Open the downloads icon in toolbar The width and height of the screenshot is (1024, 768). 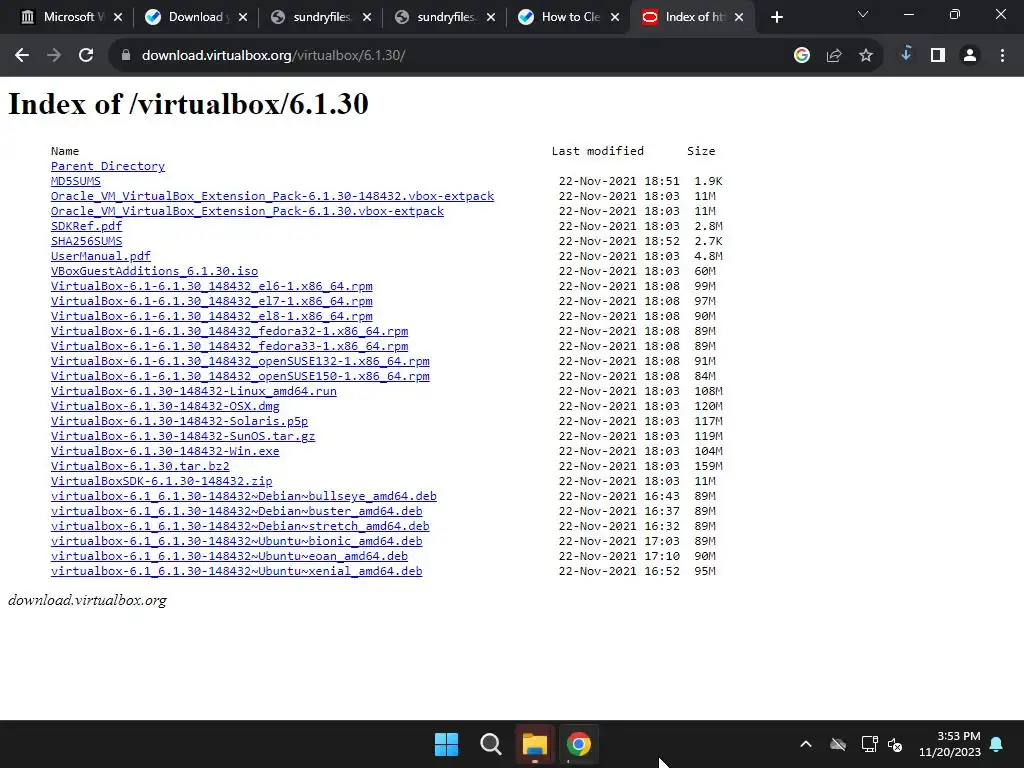tap(906, 54)
